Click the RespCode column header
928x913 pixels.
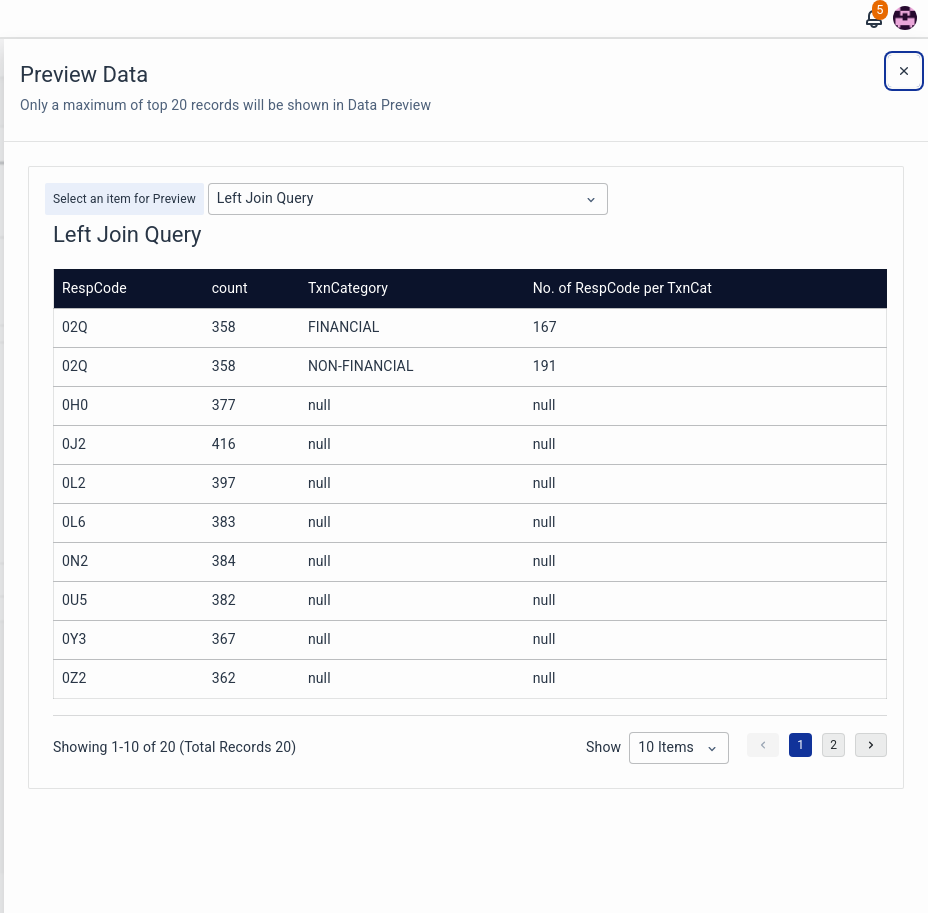tap(94, 288)
